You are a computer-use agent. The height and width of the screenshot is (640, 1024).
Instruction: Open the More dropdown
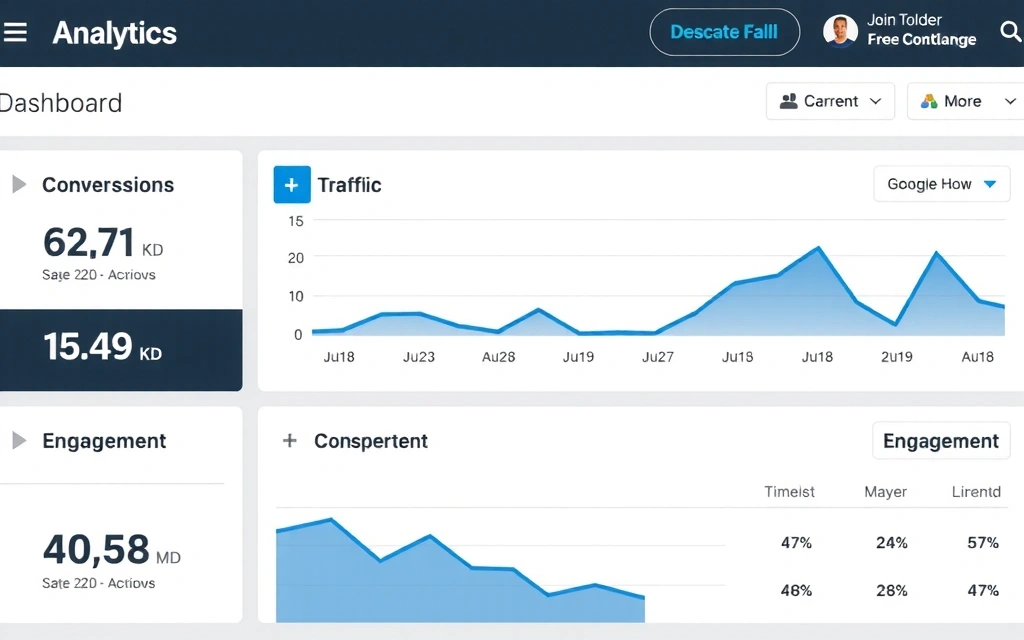[x=964, y=101]
